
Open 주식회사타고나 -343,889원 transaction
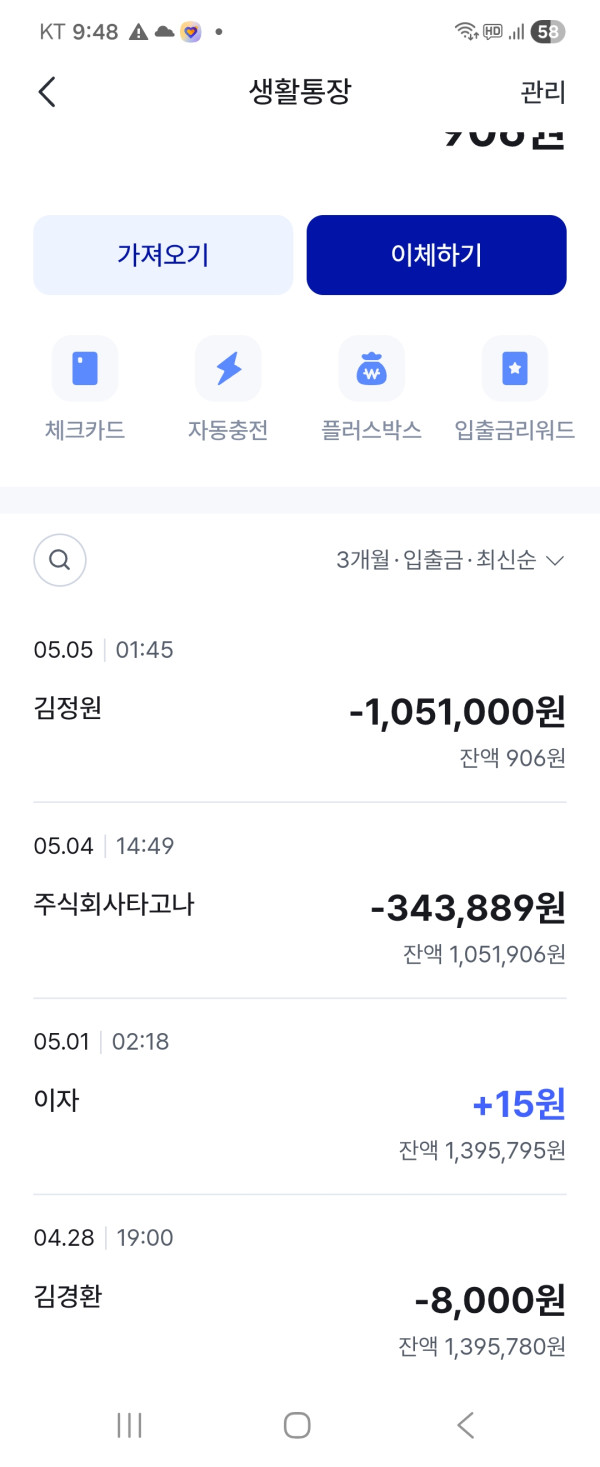(x=300, y=900)
